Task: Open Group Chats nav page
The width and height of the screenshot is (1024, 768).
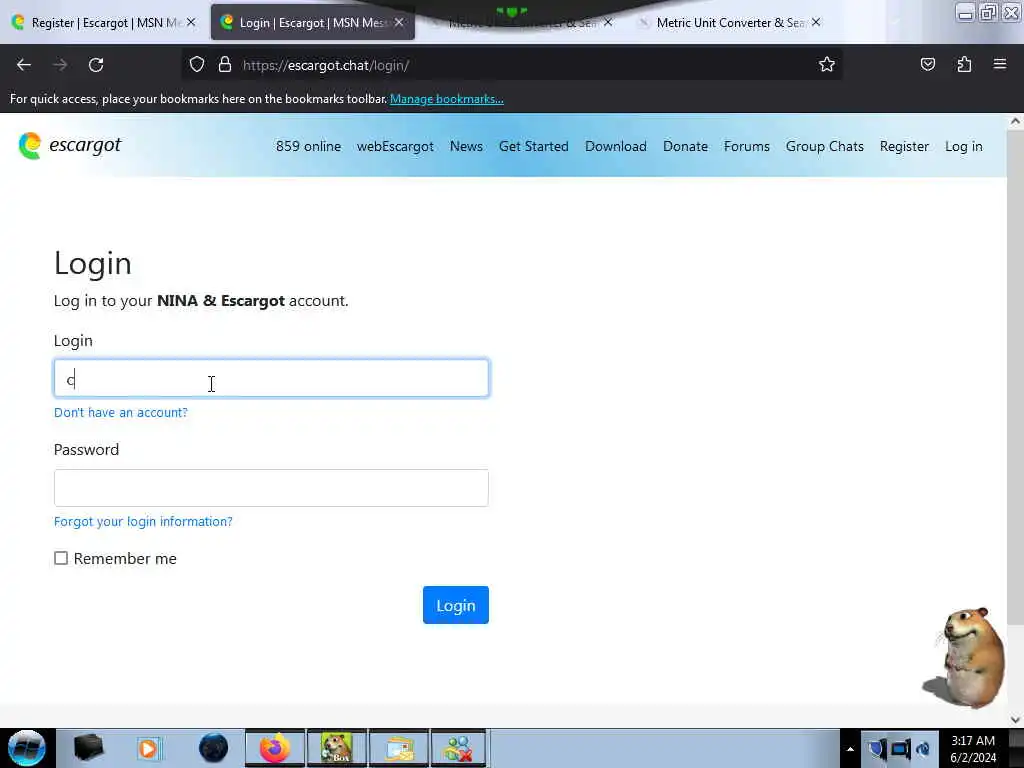Action: pos(824,146)
